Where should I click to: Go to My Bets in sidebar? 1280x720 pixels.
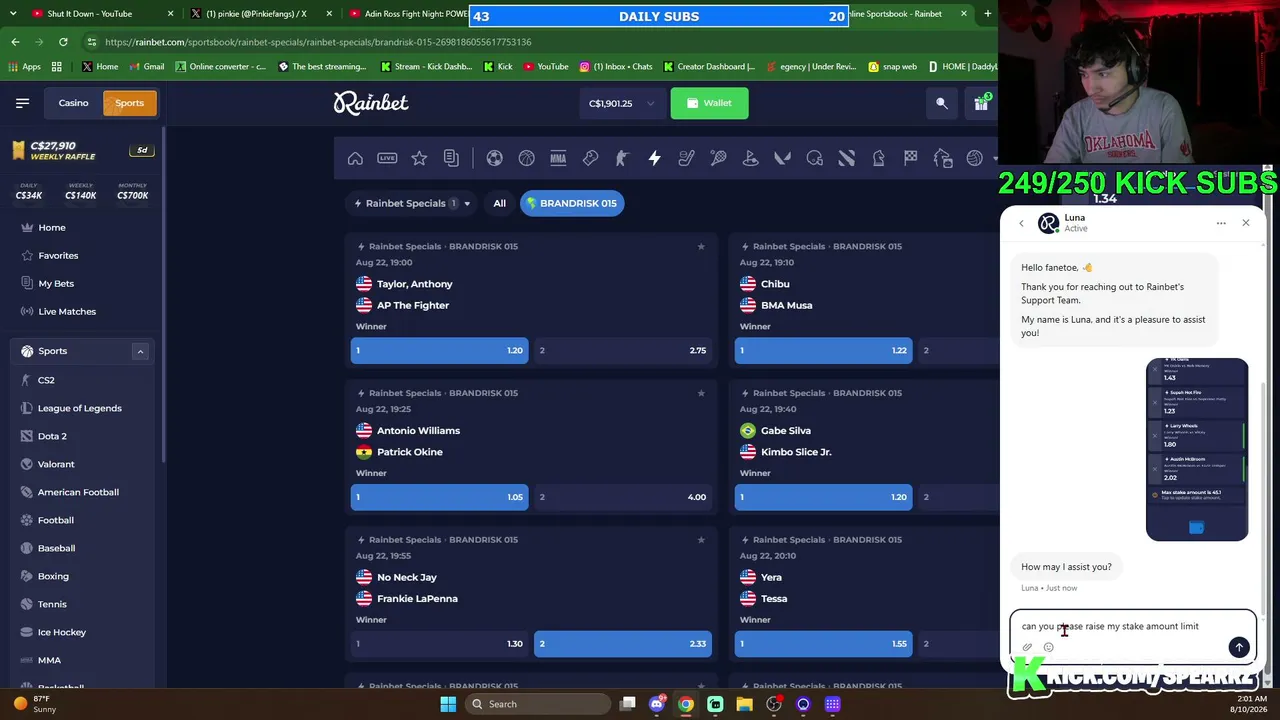56,283
